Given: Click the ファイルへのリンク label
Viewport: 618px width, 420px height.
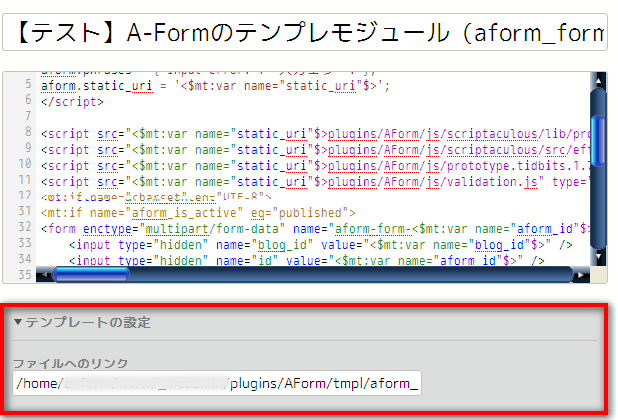Looking at the screenshot, I should 69,362.
